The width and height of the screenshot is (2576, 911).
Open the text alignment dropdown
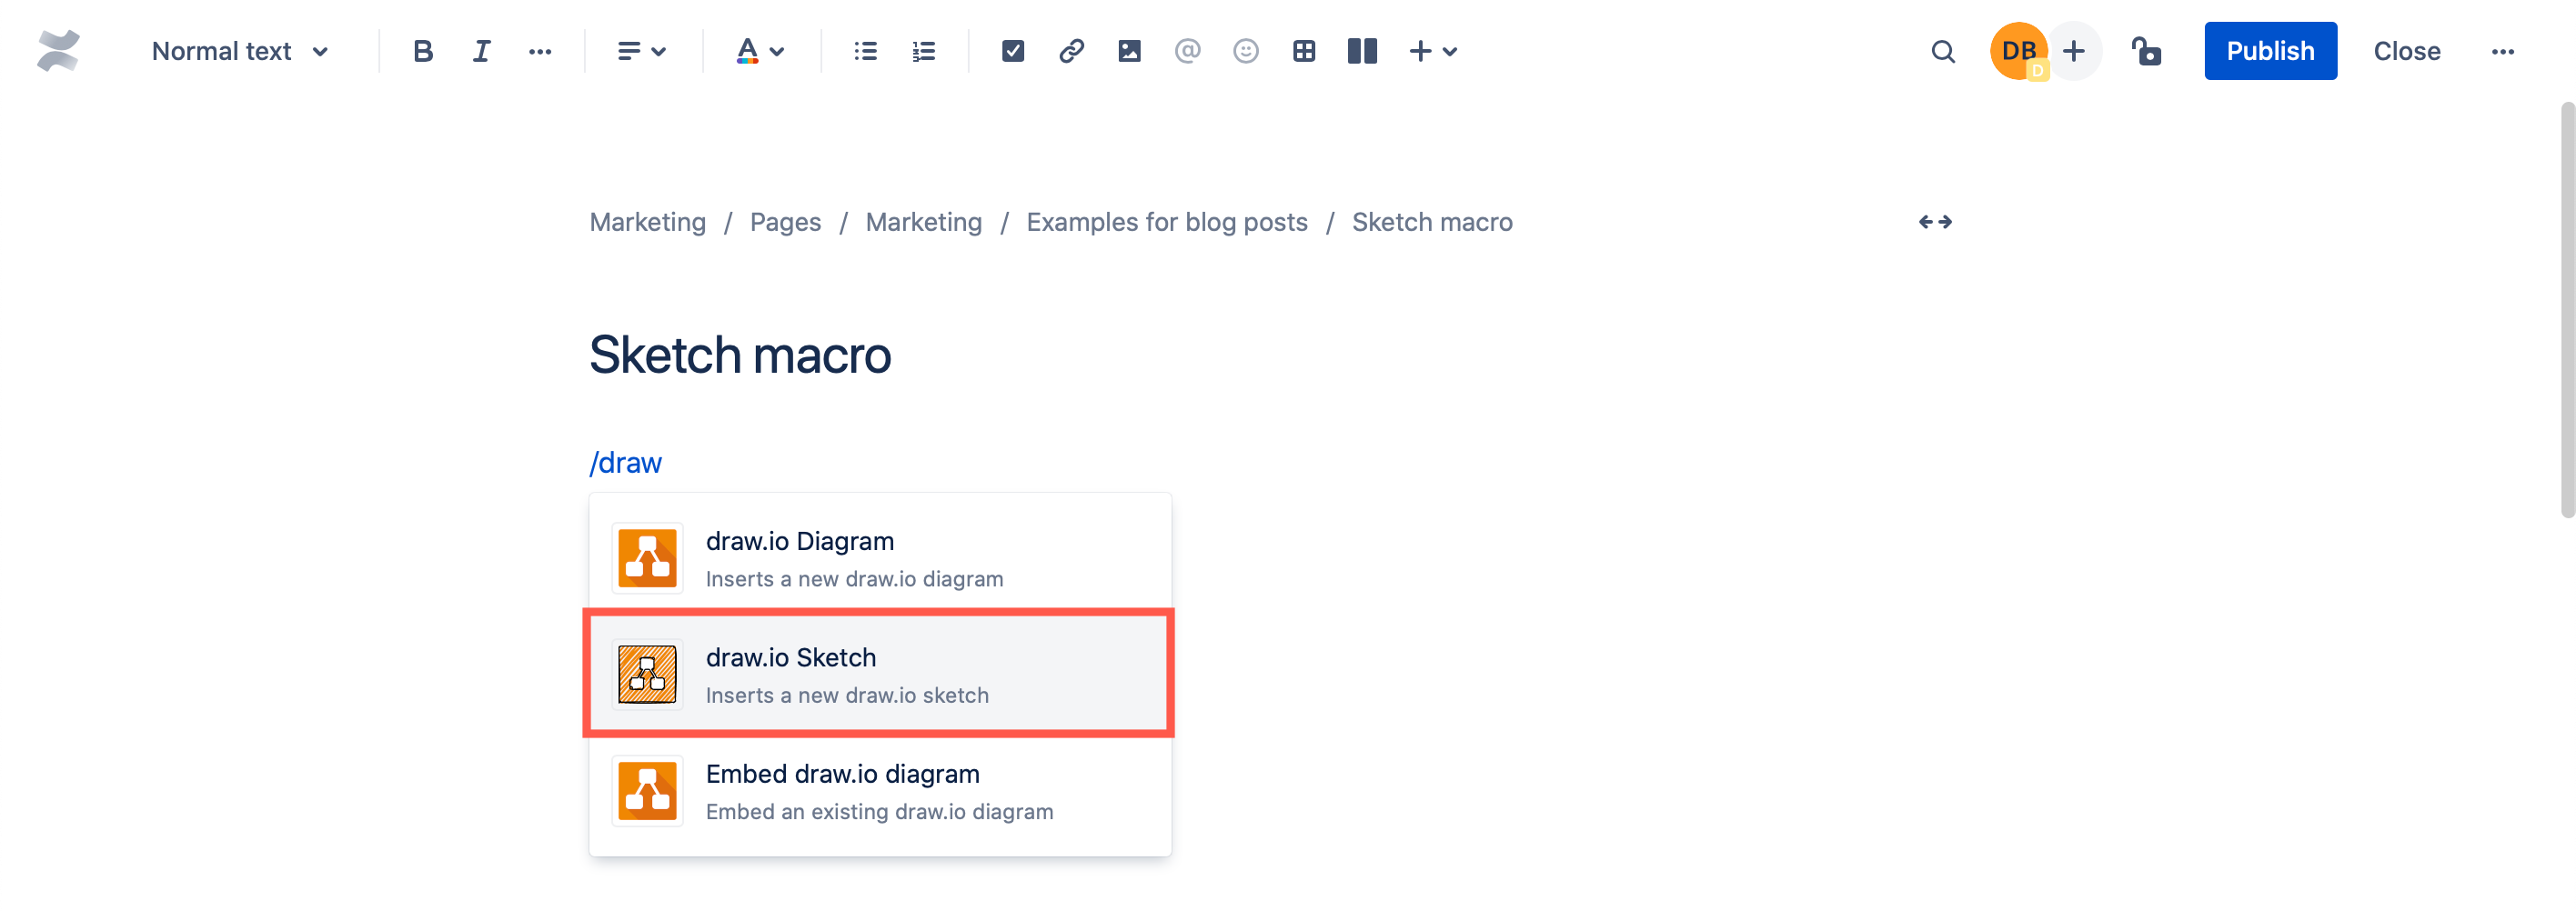coord(641,51)
